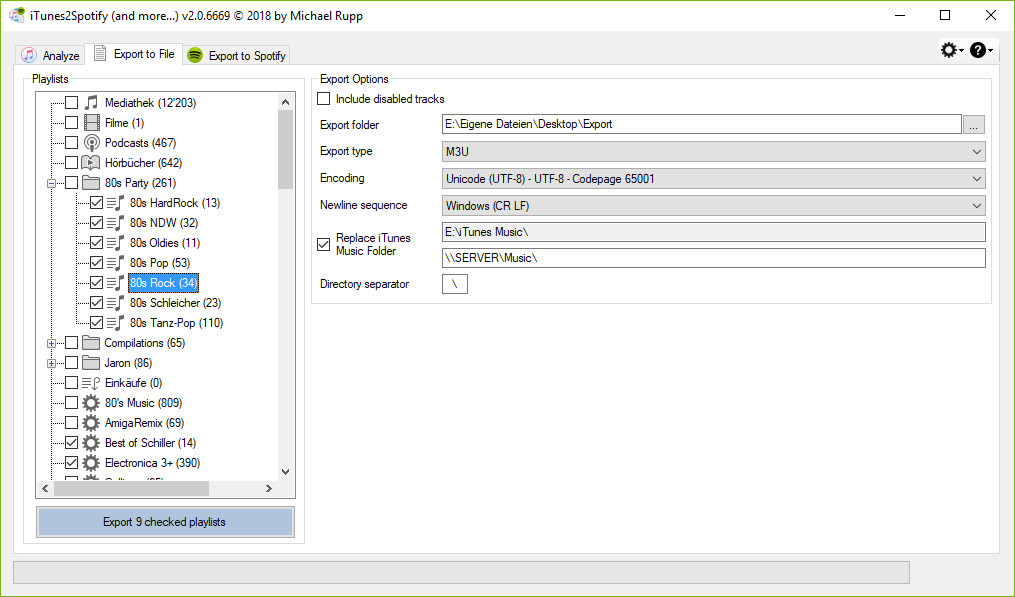This screenshot has width=1015, height=597.
Task: Click the folder icon of Jaron
Action: pos(91,363)
